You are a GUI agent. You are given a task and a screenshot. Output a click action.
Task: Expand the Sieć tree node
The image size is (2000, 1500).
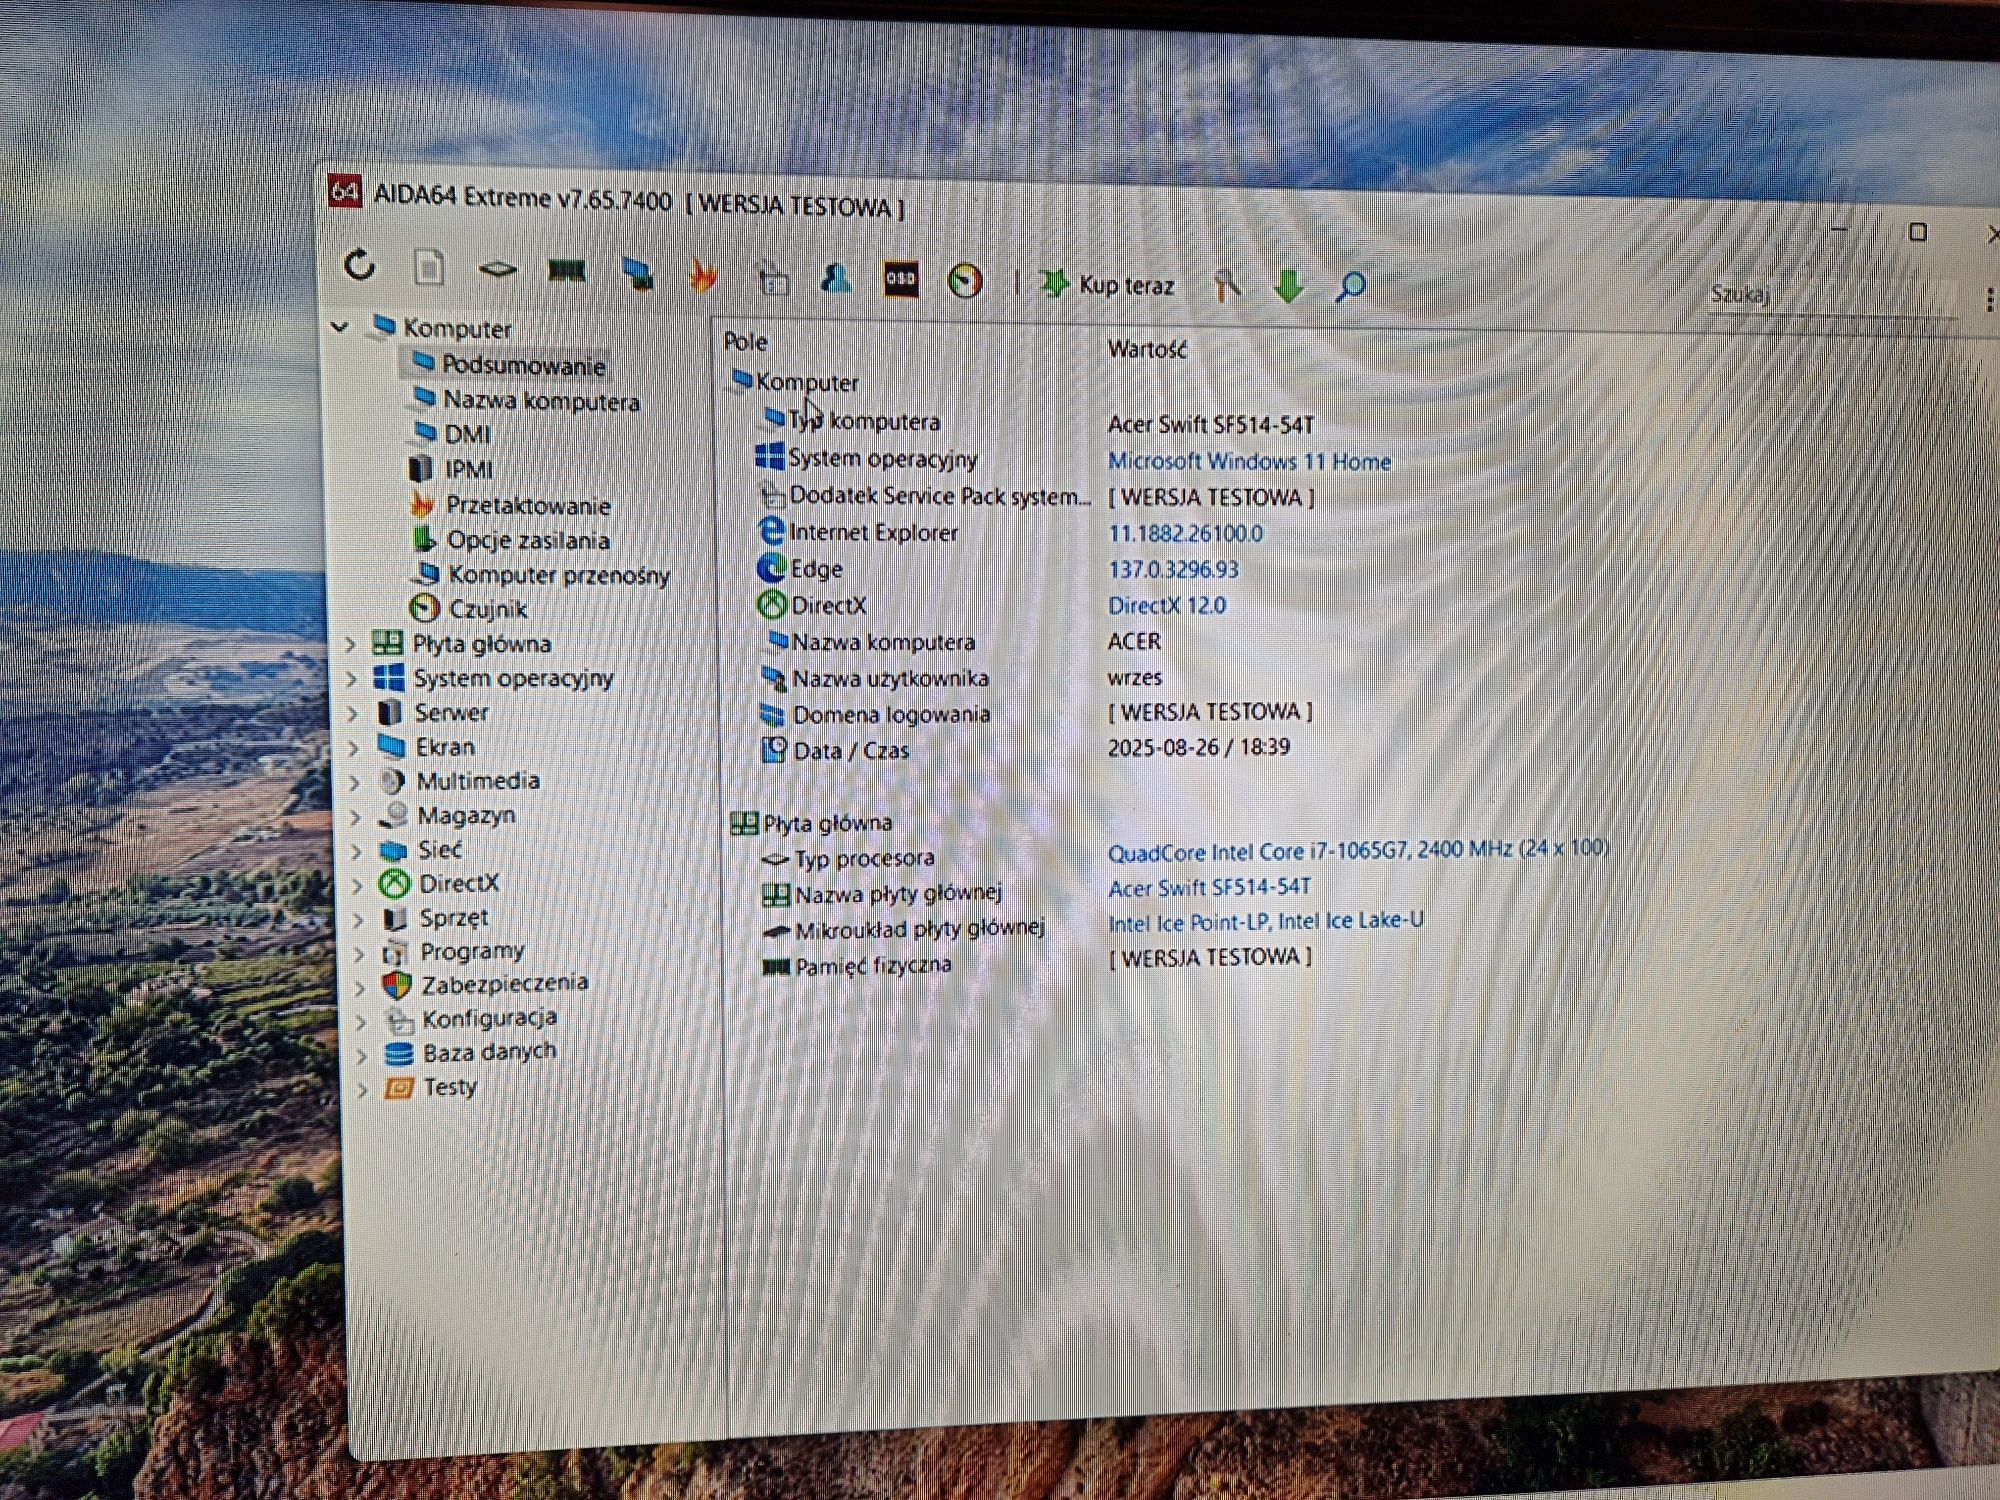(357, 851)
